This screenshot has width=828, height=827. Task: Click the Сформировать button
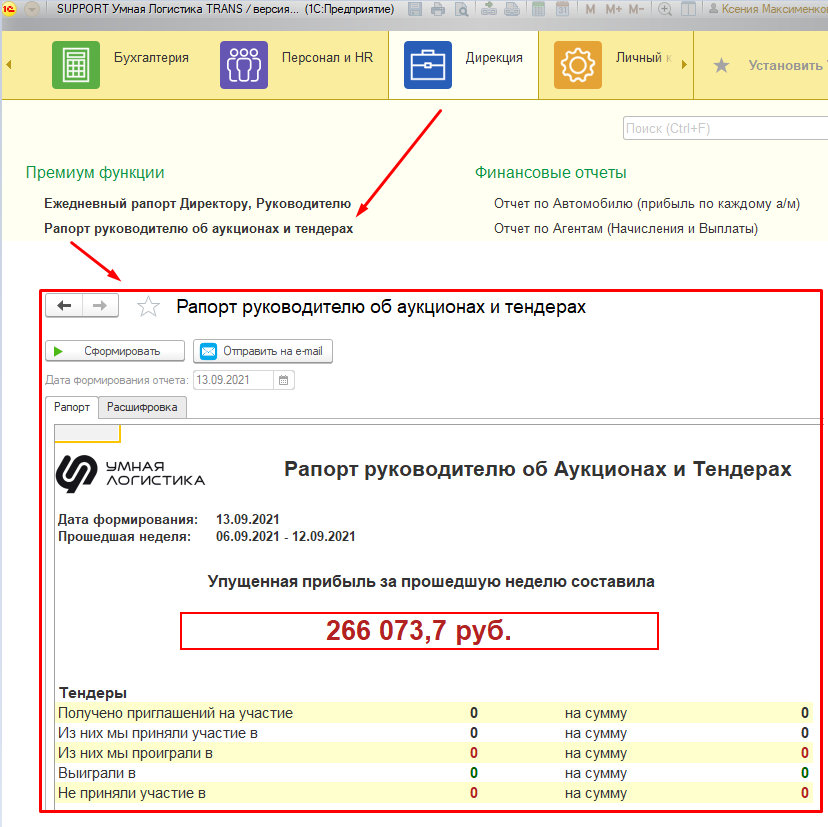click(115, 351)
